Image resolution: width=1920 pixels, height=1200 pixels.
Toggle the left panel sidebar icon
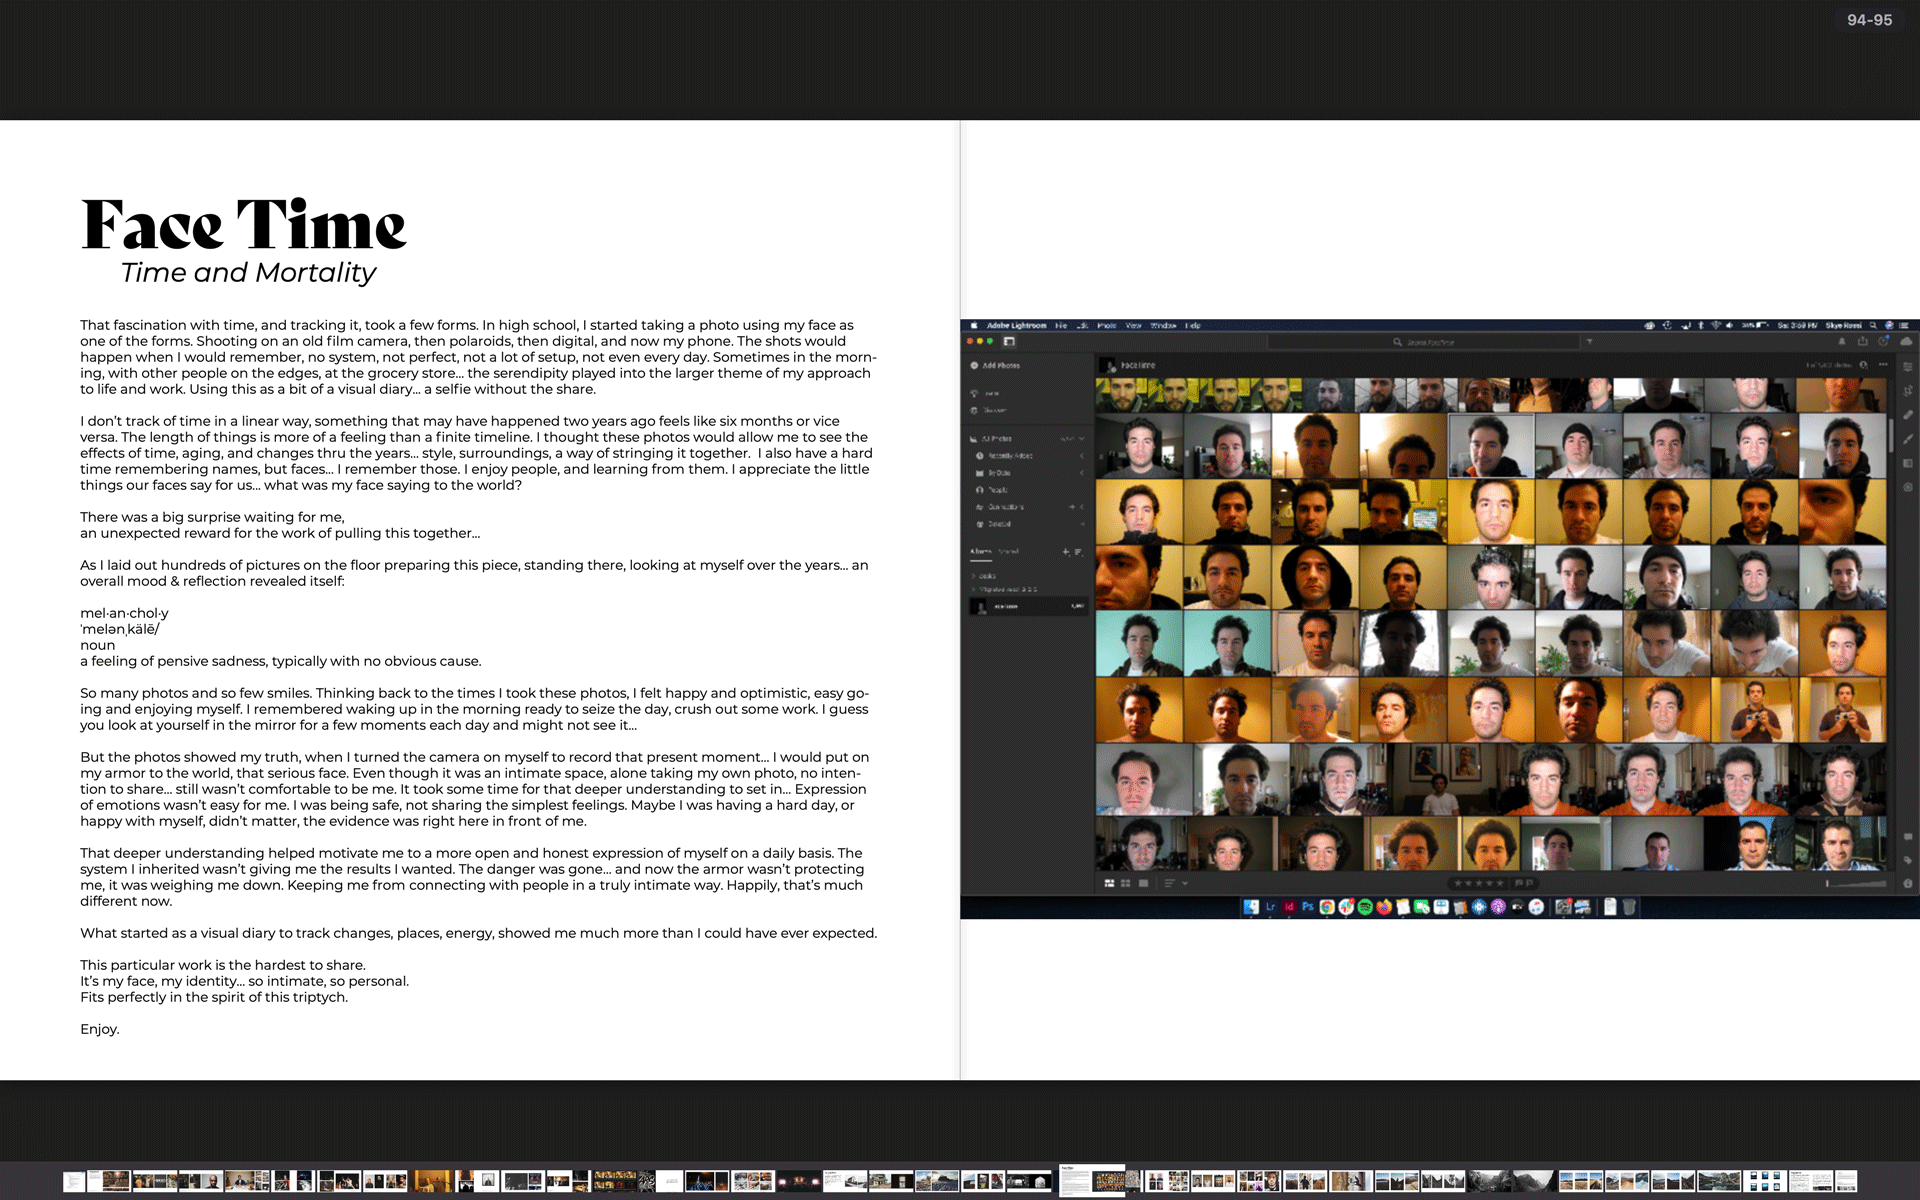point(1009,342)
